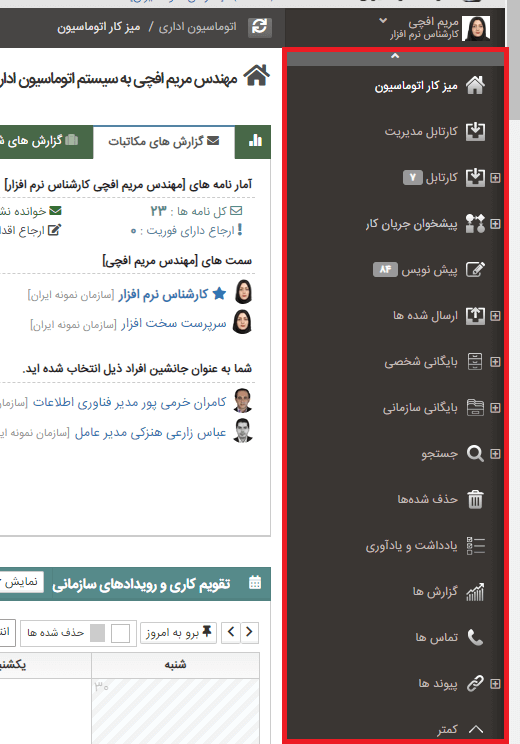Collapse the sidebar with the top up arrow

point(395,56)
